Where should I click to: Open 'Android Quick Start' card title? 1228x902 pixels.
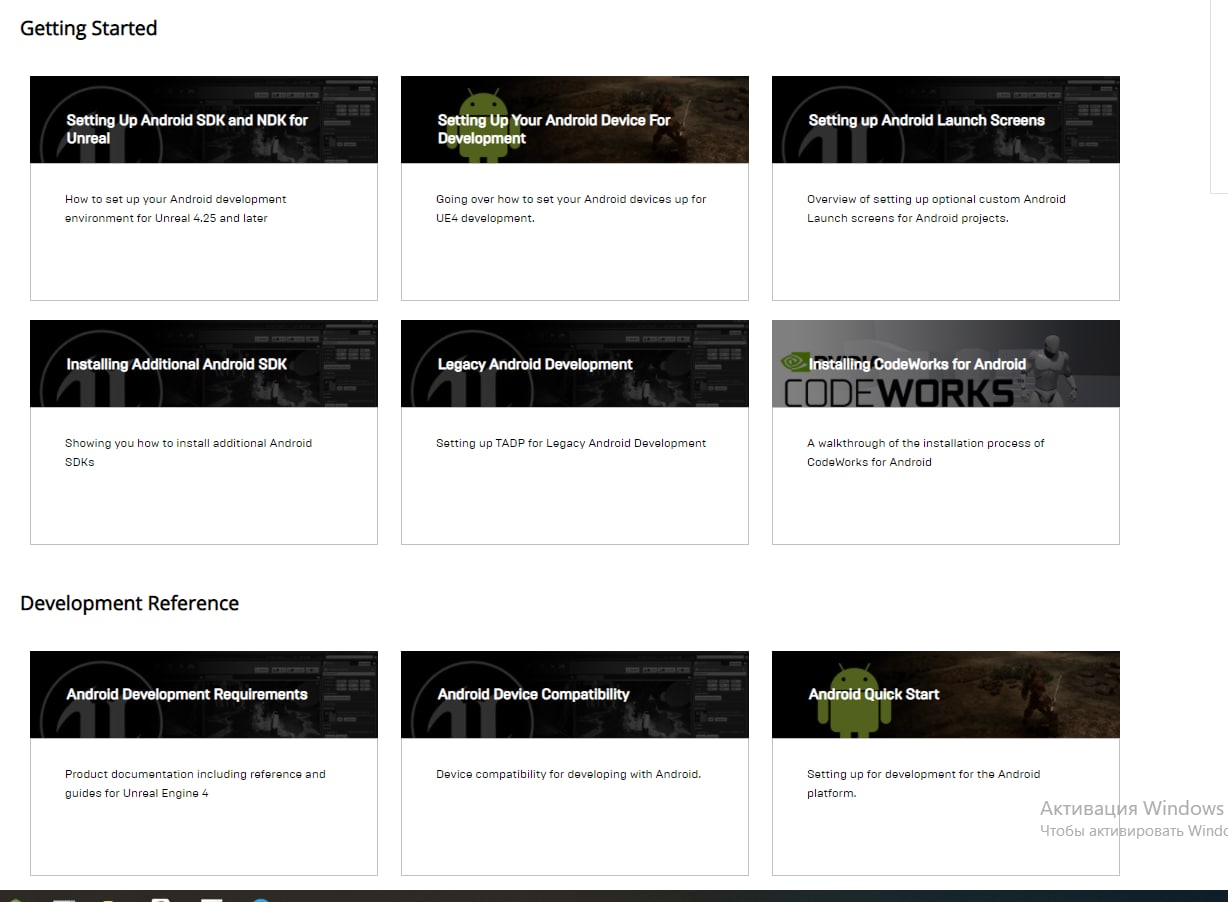pyautogui.click(x=874, y=694)
